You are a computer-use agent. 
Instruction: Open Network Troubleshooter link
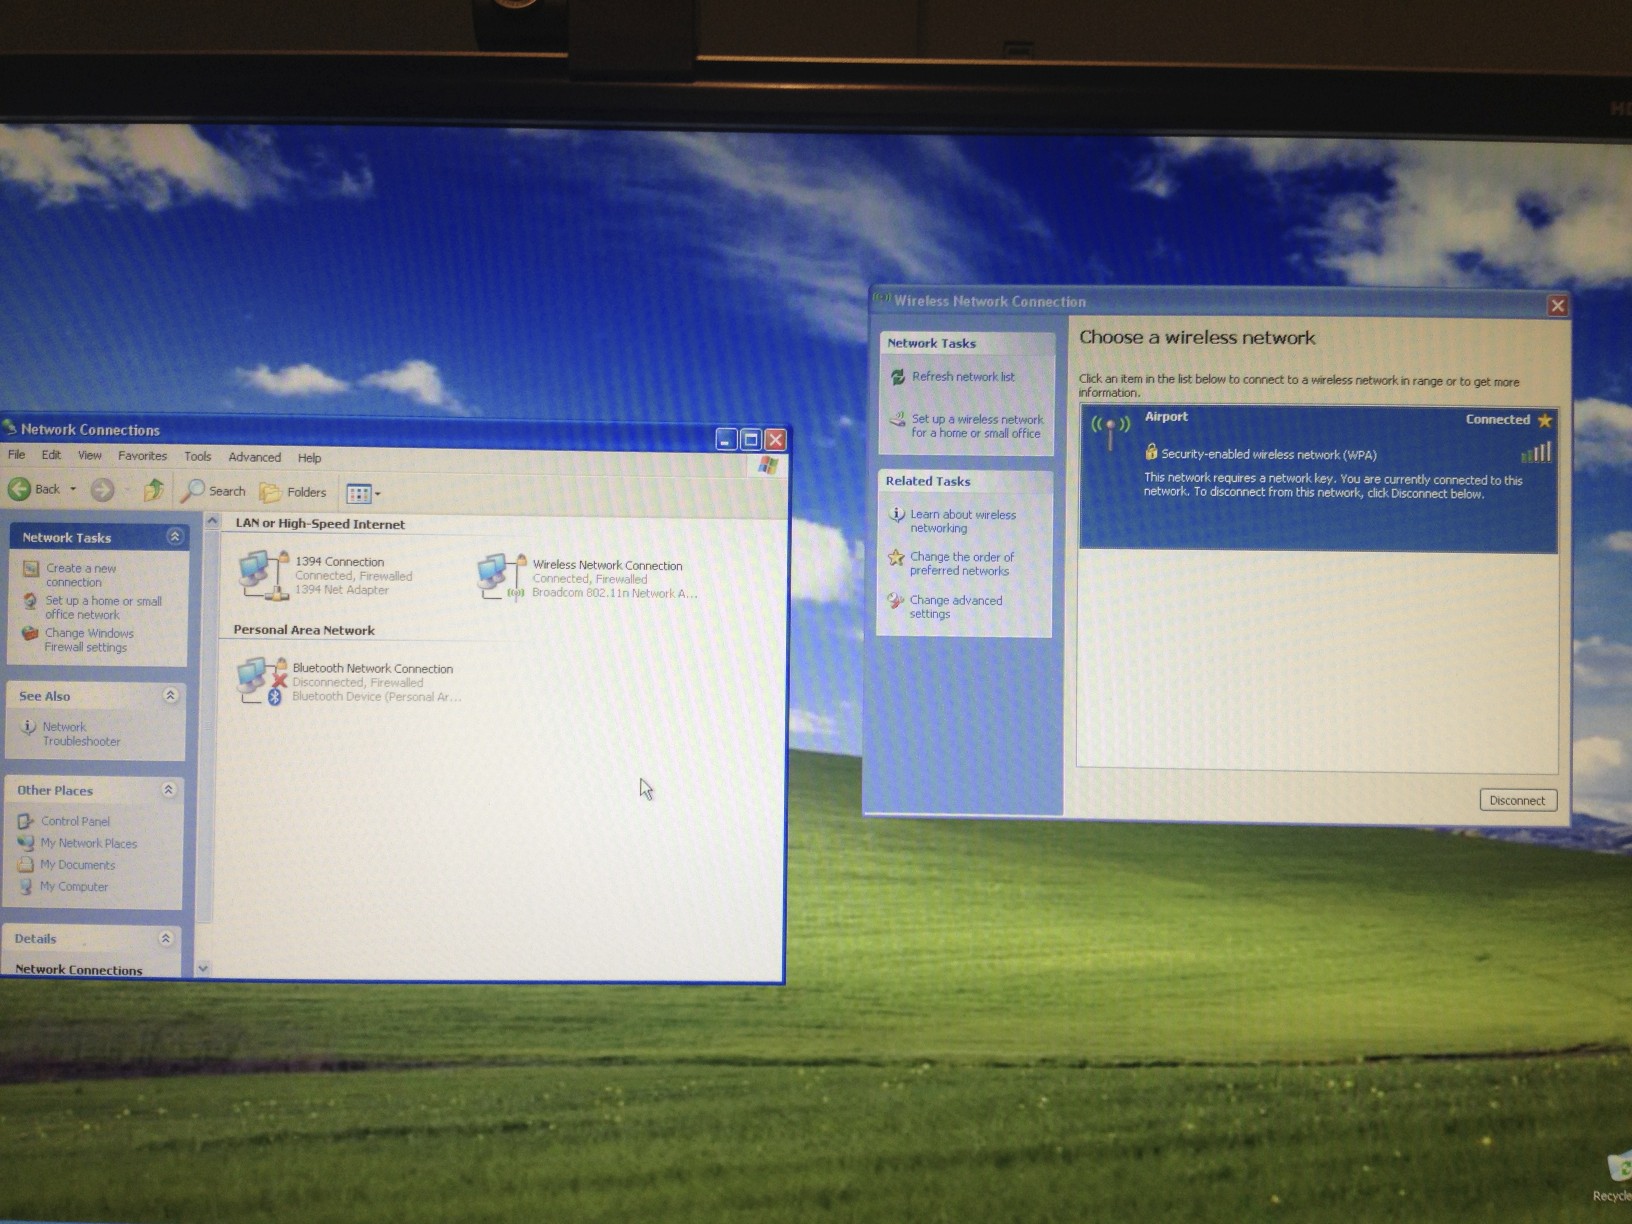(81, 734)
